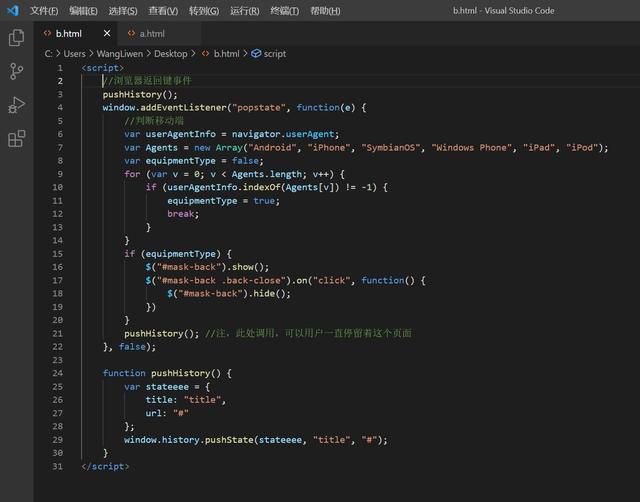Click the a.html tab file icon
640x502 pixels.
click(x=131, y=33)
